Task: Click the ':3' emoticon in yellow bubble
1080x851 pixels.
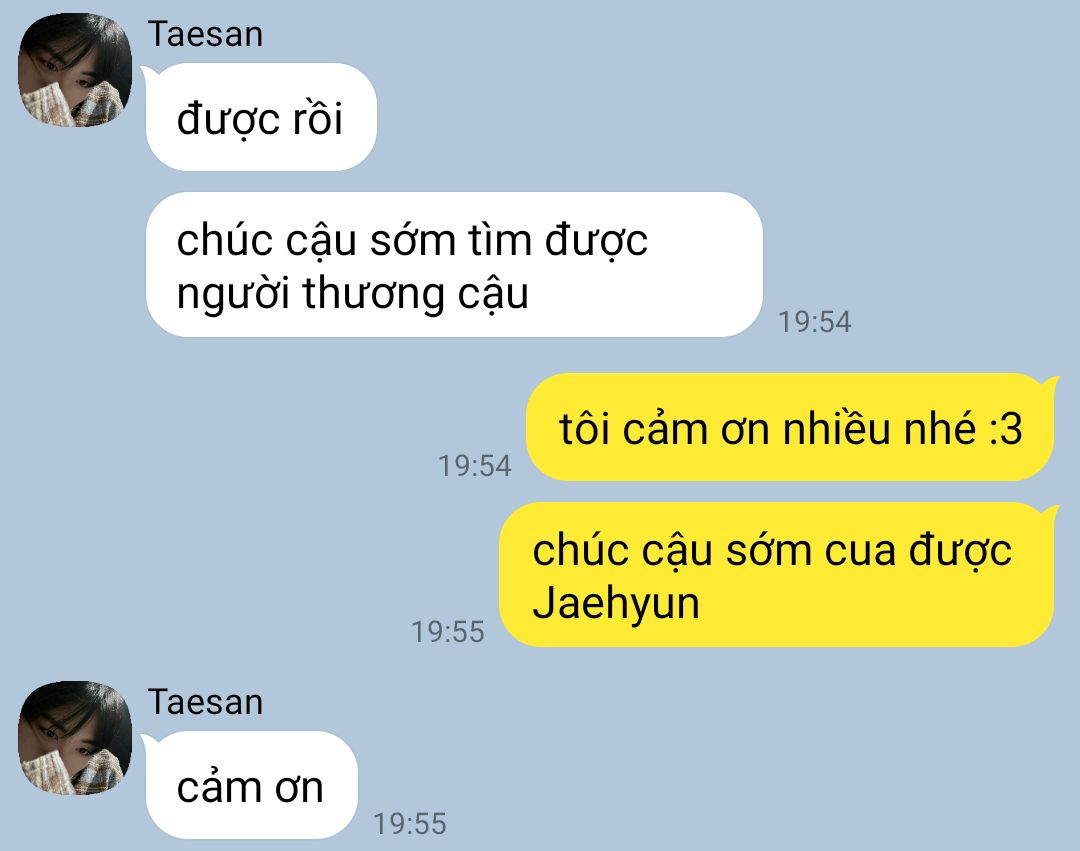Action: tap(1006, 429)
